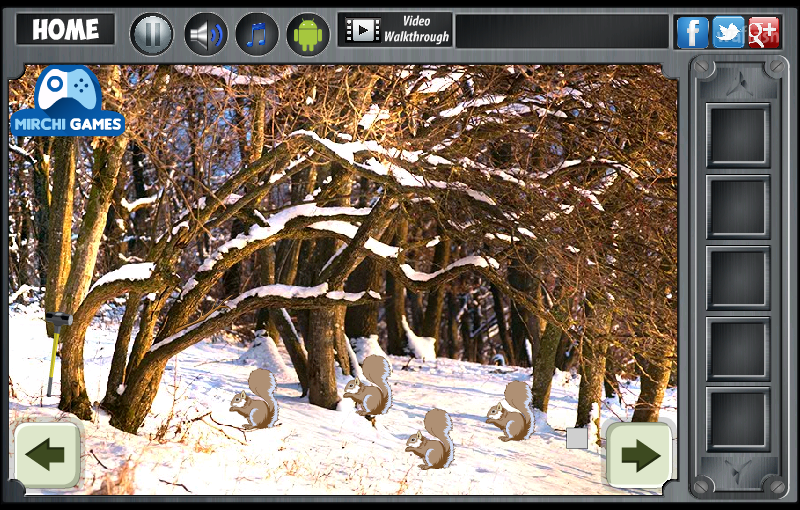Click the lowest squirrel in the snow
Screen dimensions: 800x510
tap(430, 439)
